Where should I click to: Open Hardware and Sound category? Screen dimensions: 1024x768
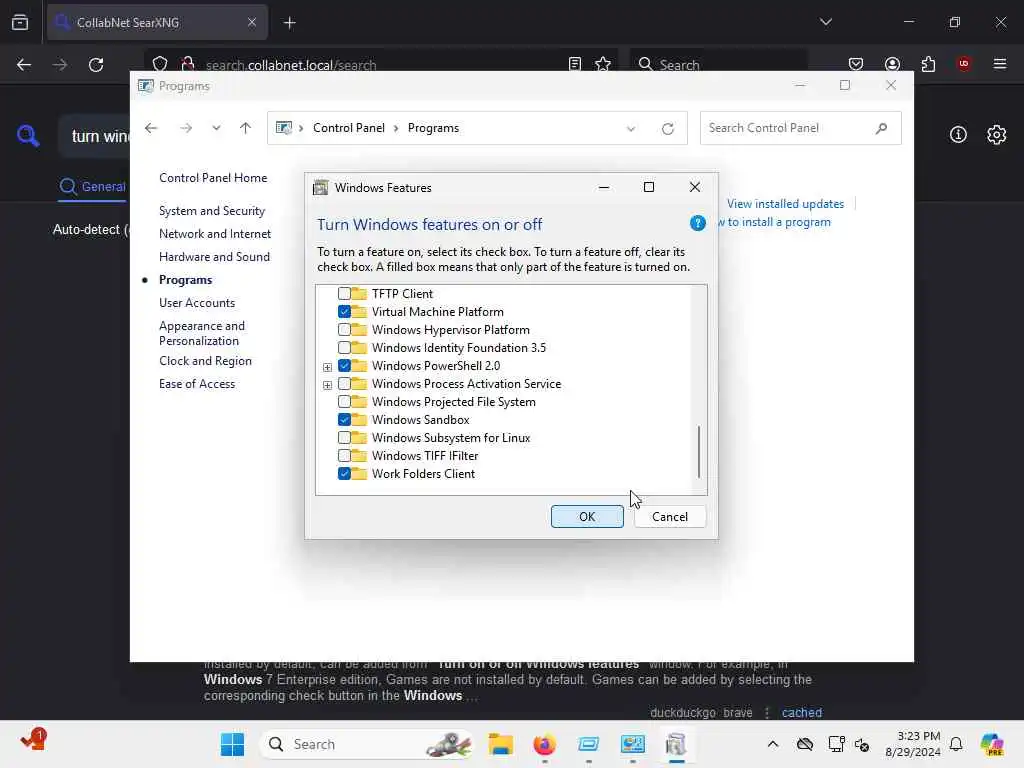coord(214,257)
